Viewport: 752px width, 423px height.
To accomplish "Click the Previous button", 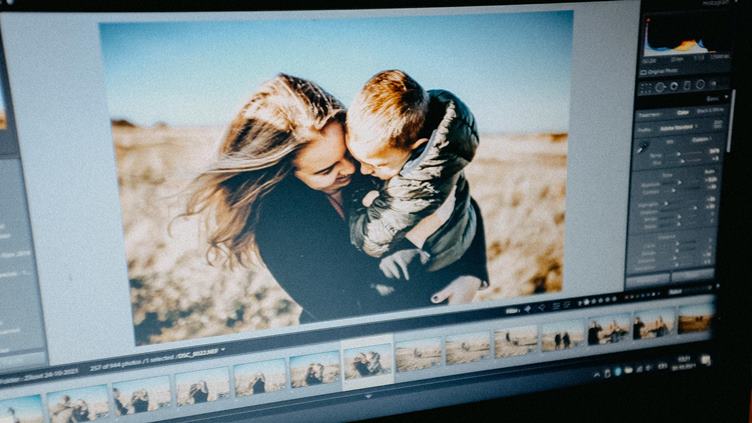I will coord(648,280).
